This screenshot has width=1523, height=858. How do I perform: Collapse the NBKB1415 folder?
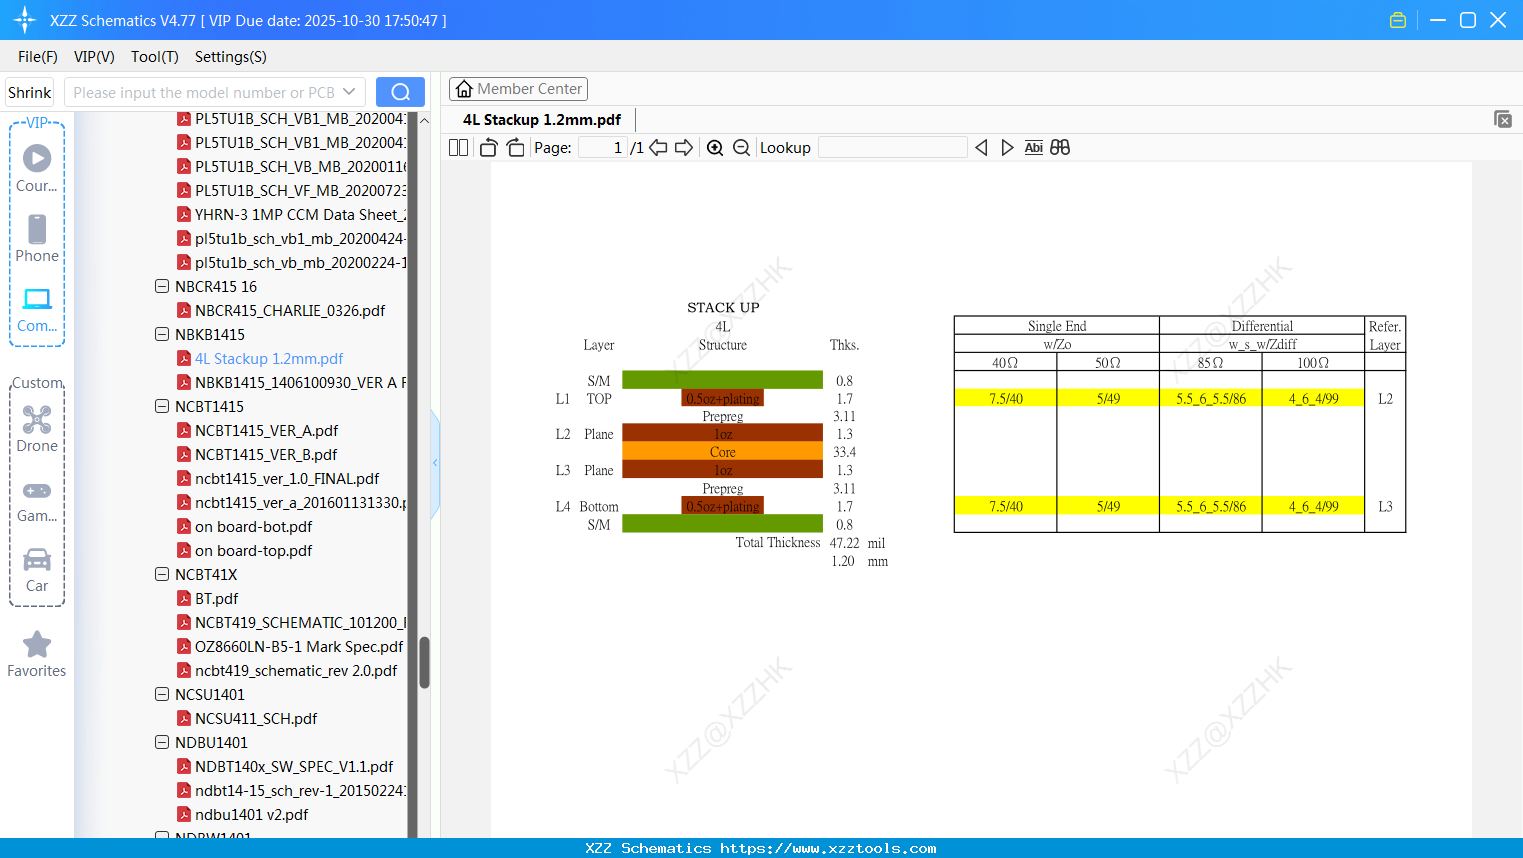[162, 334]
